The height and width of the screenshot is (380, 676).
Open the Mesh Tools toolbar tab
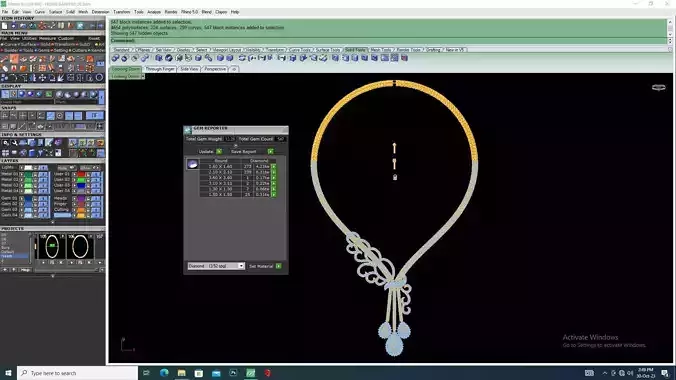coord(381,50)
